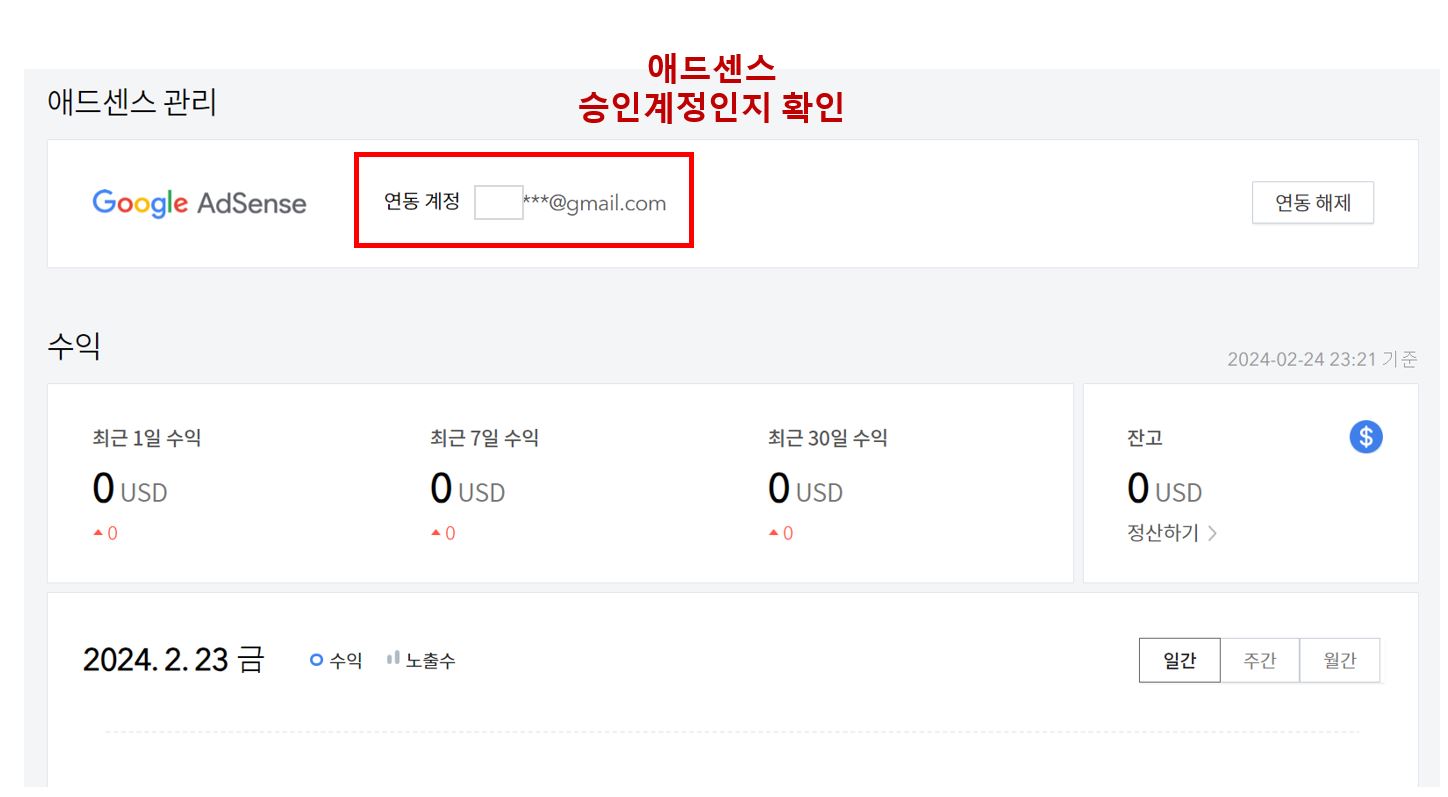1448x797 pixels.
Task: Select the 일간 tab
Action: point(1180,660)
